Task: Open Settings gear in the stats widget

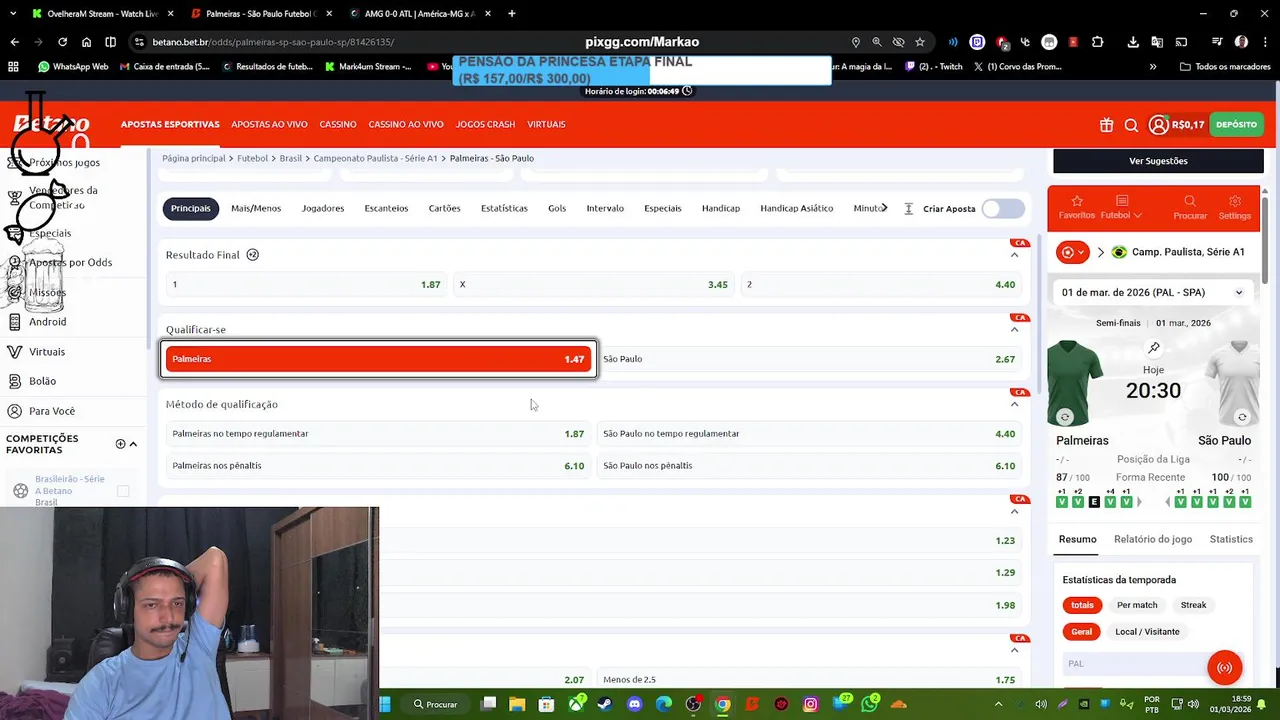Action: click(1235, 207)
